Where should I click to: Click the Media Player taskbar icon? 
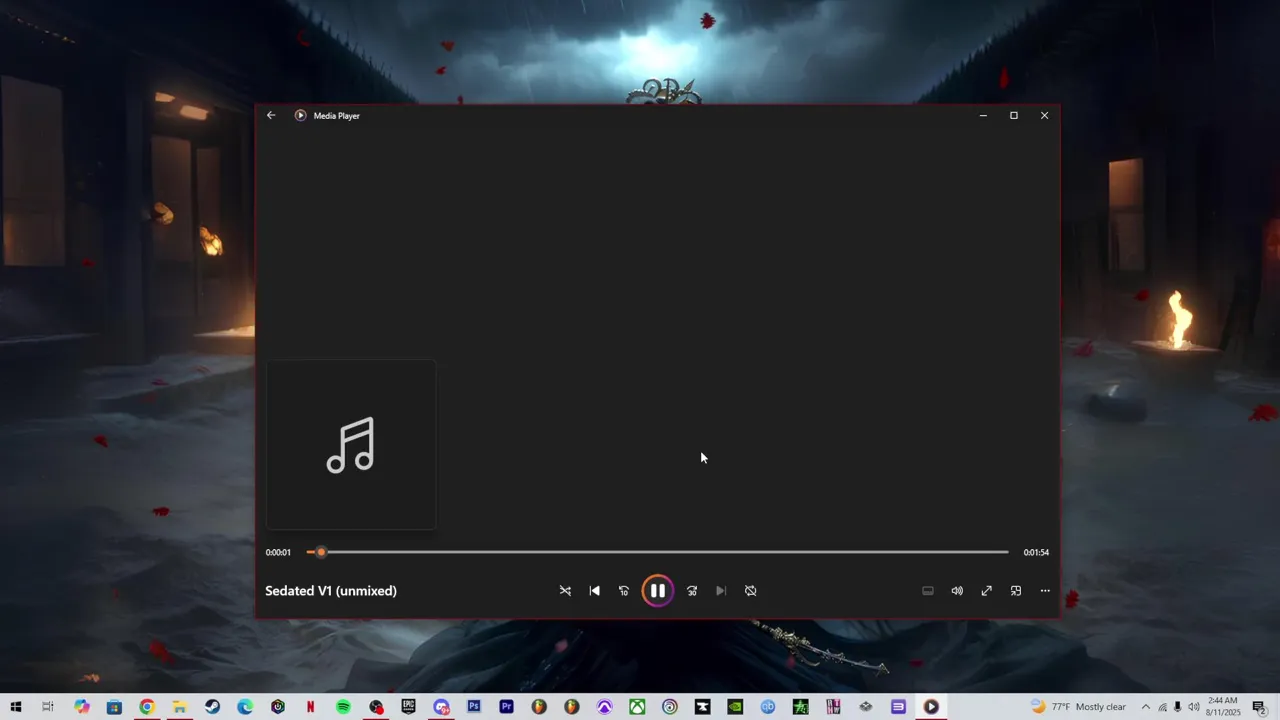tap(931, 707)
